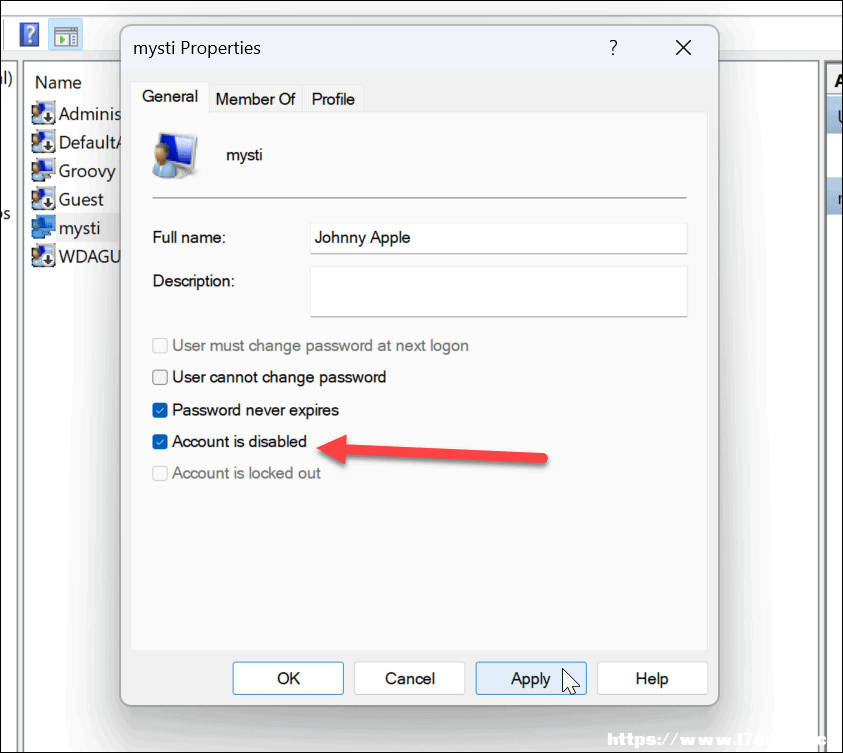Click the Cancel button
The height and width of the screenshot is (753, 843).
point(410,678)
